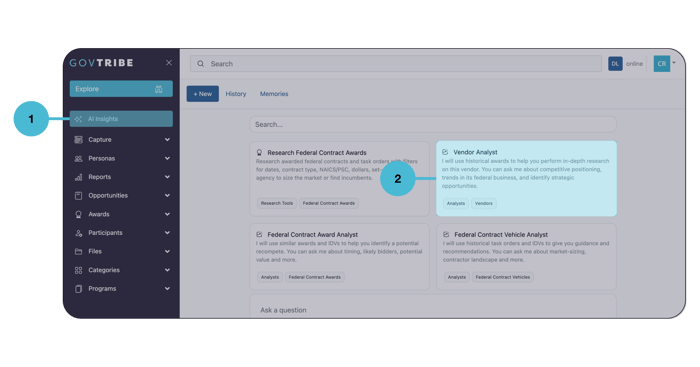The image size is (700, 367).
Task: Click the CR account avatar
Action: point(662,64)
